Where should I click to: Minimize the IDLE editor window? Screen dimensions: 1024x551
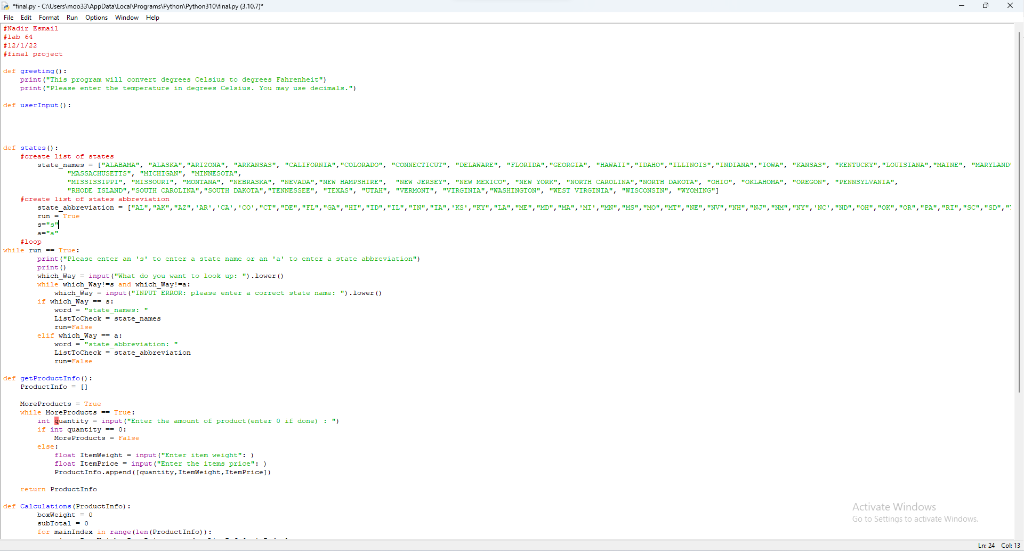[961, 6]
